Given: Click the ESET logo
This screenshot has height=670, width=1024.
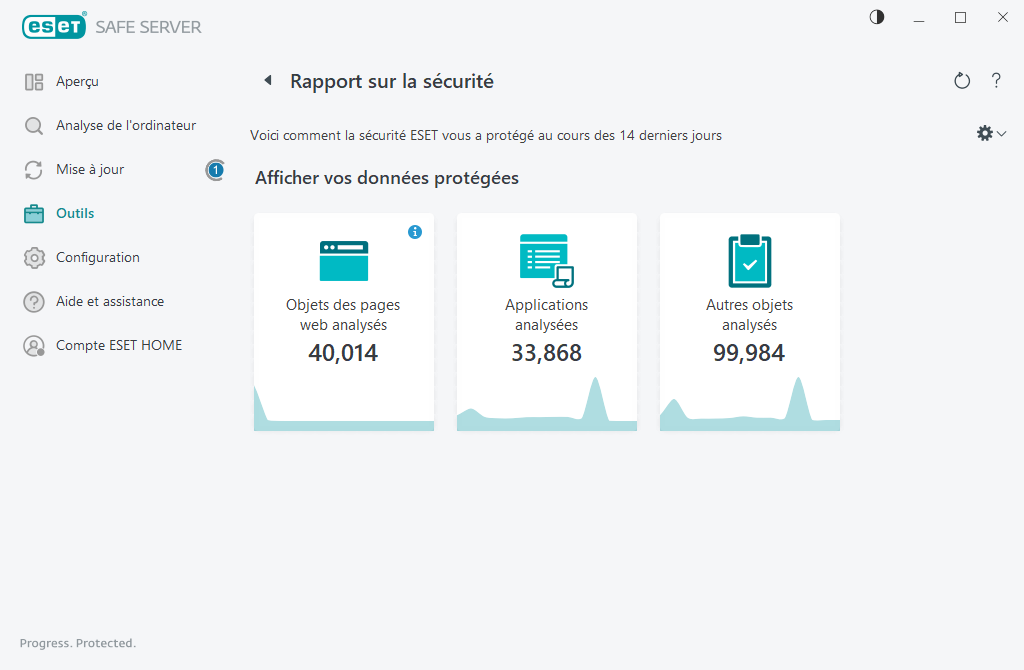Looking at the screenshot, I should 54,26.
